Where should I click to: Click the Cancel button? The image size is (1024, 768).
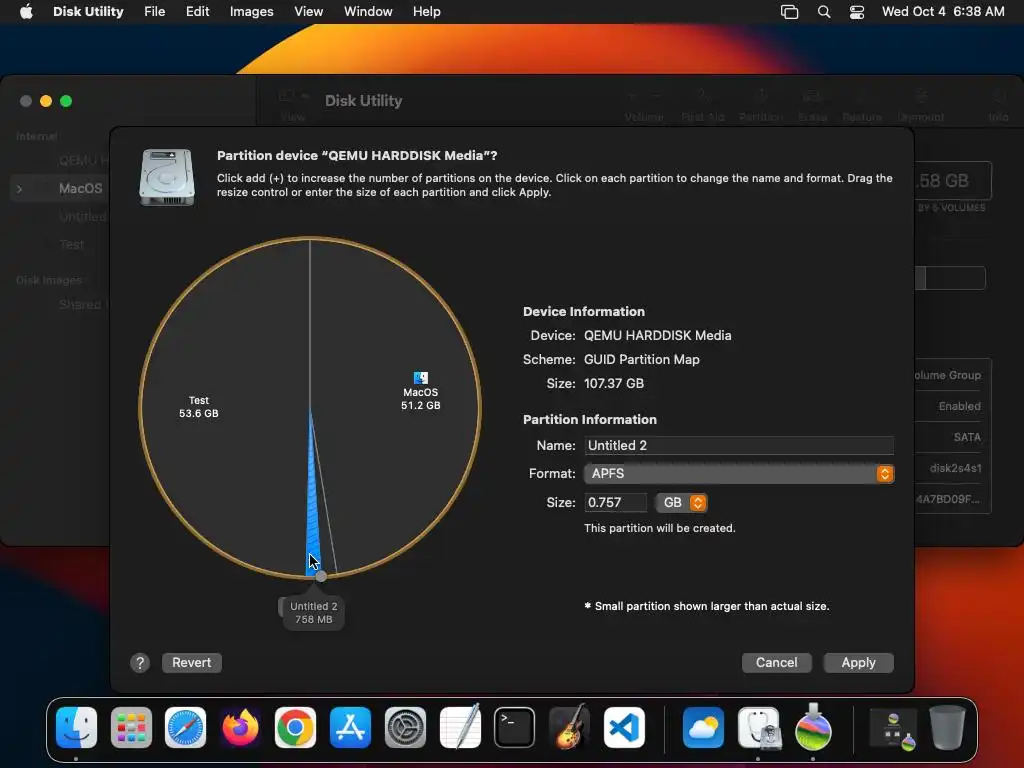(x=776, y=663)
